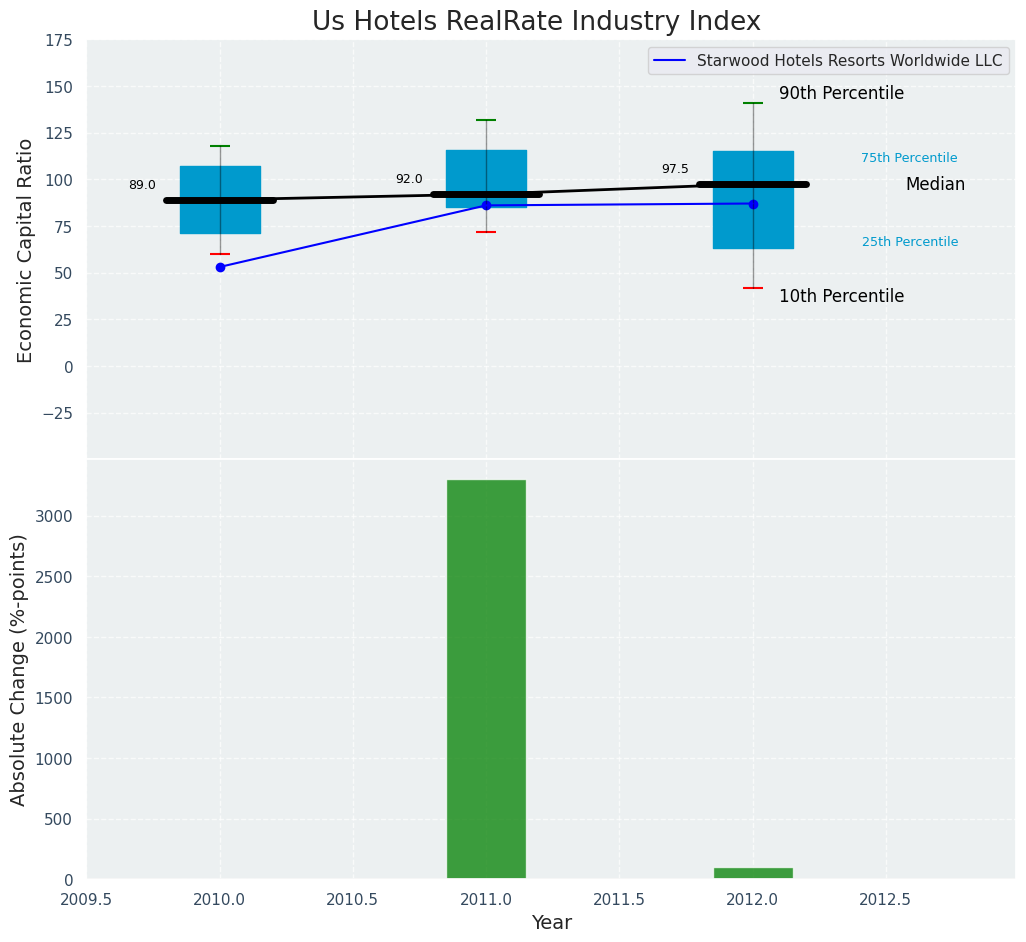Click the 89.0 median value label
1026x942 pixels.
(142, 185)
